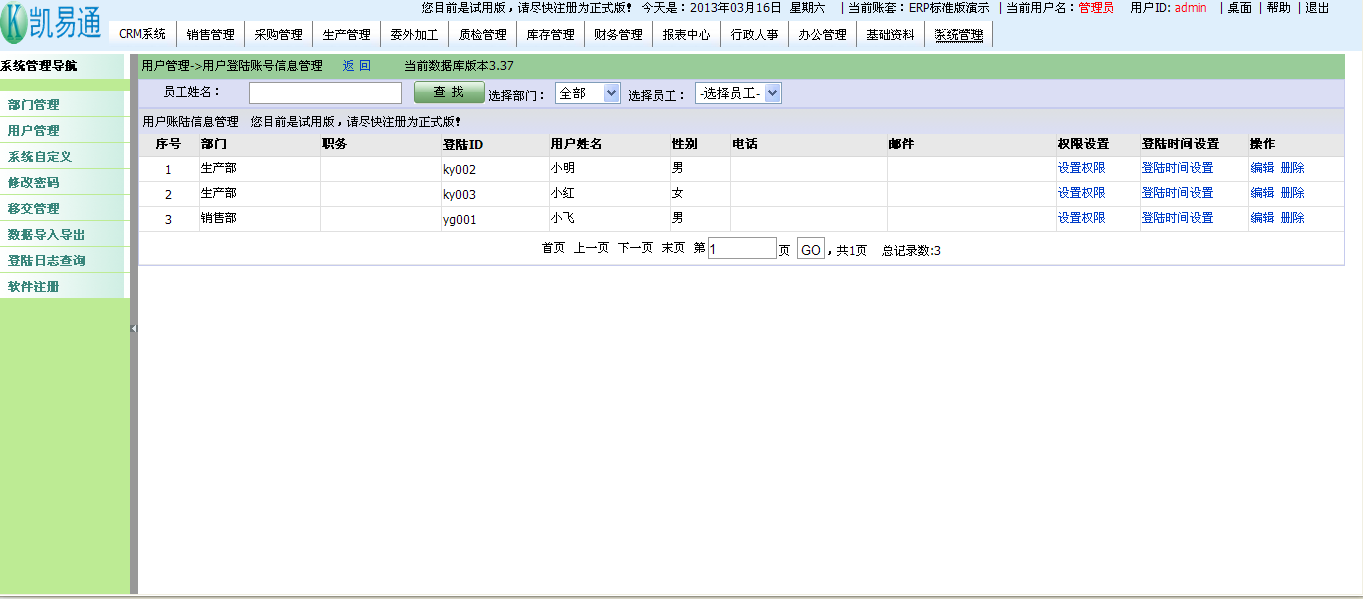This screenshot has height=599, width=1363.
Task: Click 编辑 for user yg001
Action: (x=1262, y=218)
